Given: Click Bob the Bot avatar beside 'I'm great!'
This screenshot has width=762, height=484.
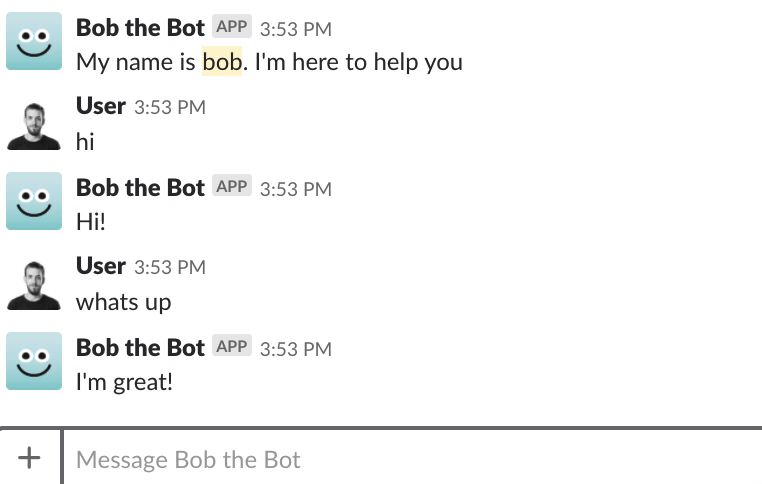Looking at the screenshot, I should 34,361.
